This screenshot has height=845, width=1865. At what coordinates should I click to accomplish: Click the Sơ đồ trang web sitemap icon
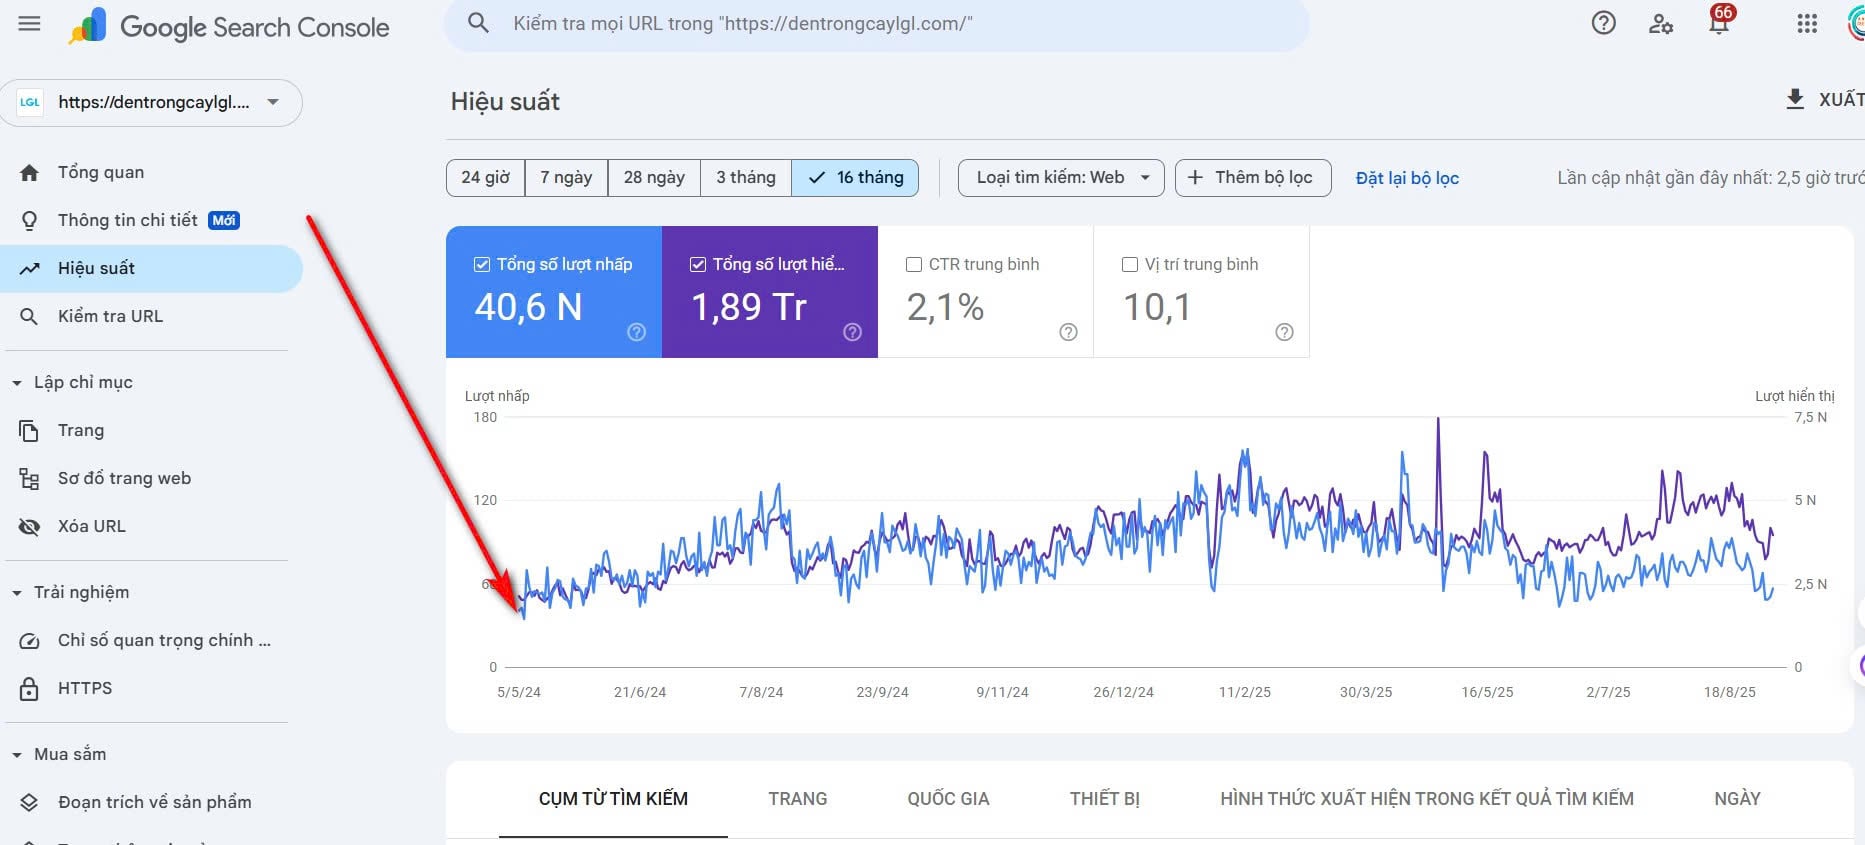tap(30, 479)
